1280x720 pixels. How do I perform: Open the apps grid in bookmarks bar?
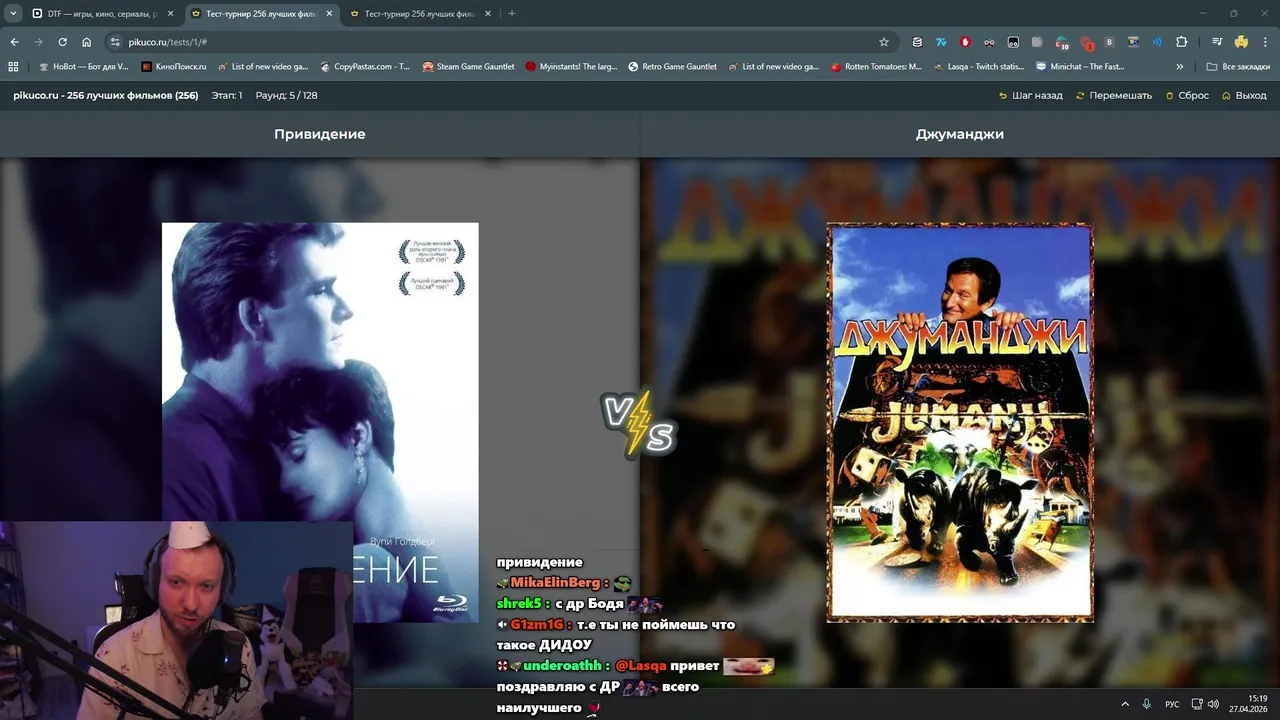13,67
